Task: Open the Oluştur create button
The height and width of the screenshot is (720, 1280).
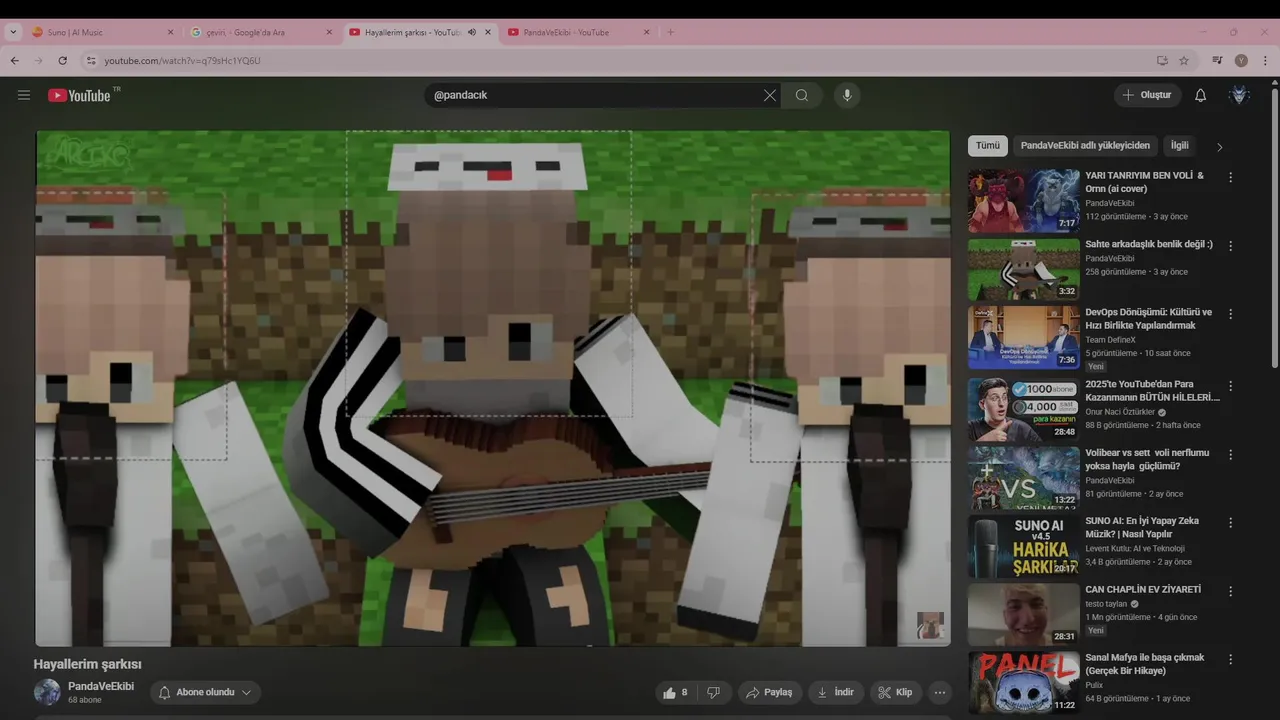Action: [x=1147, y=95]
